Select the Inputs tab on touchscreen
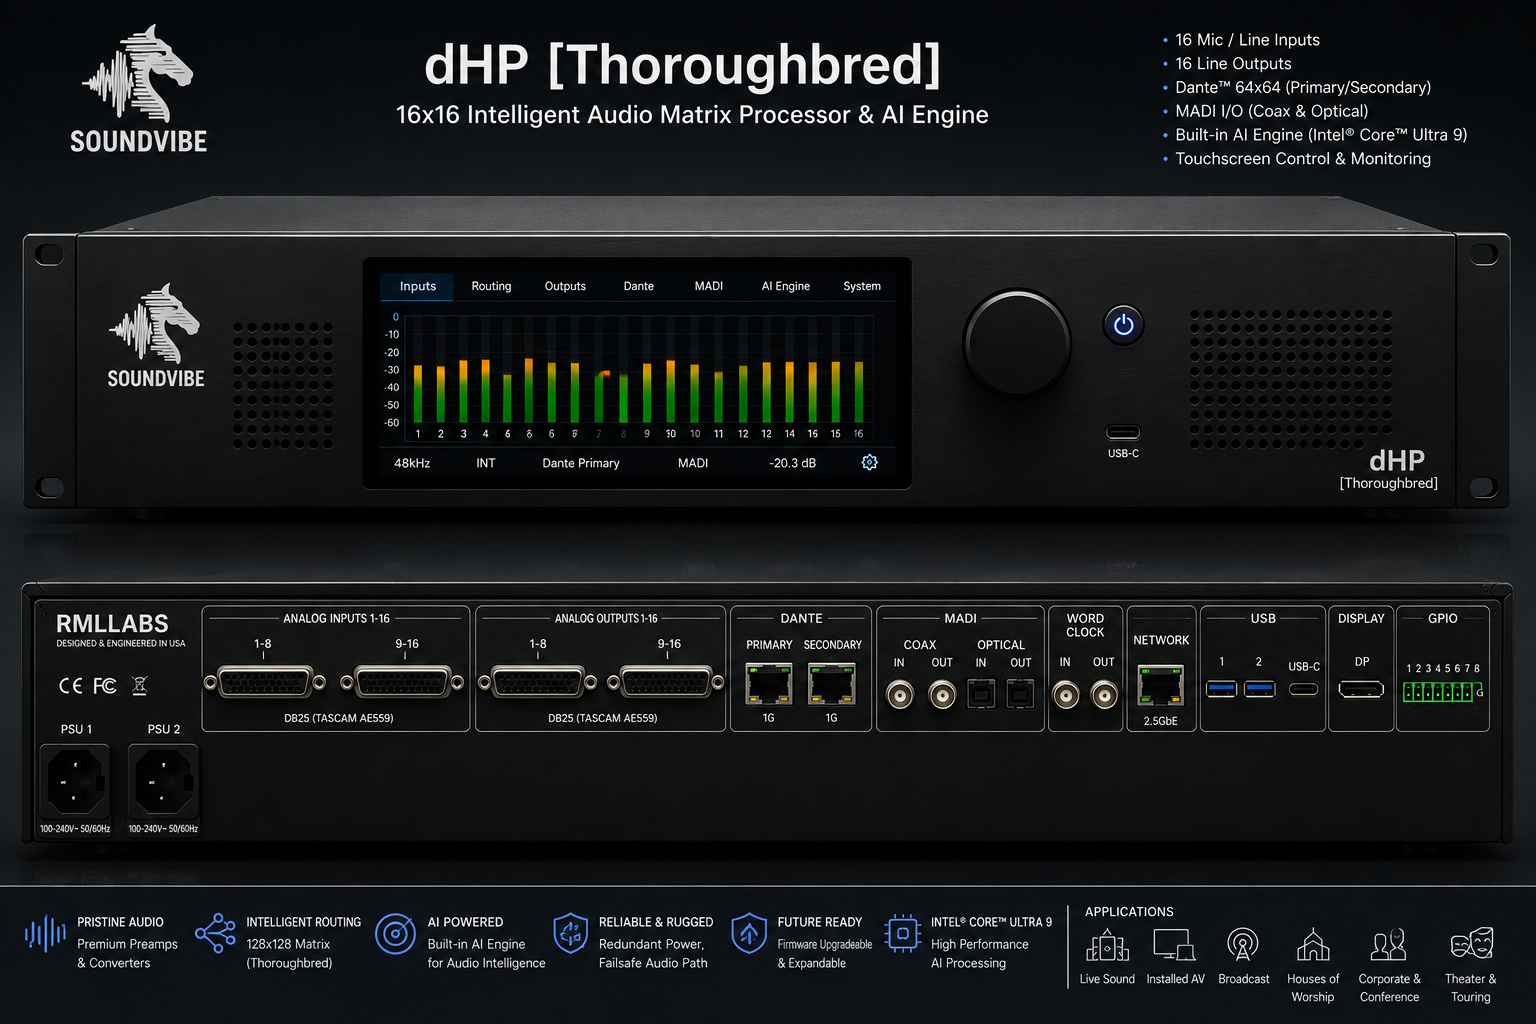 coord(417,286)
